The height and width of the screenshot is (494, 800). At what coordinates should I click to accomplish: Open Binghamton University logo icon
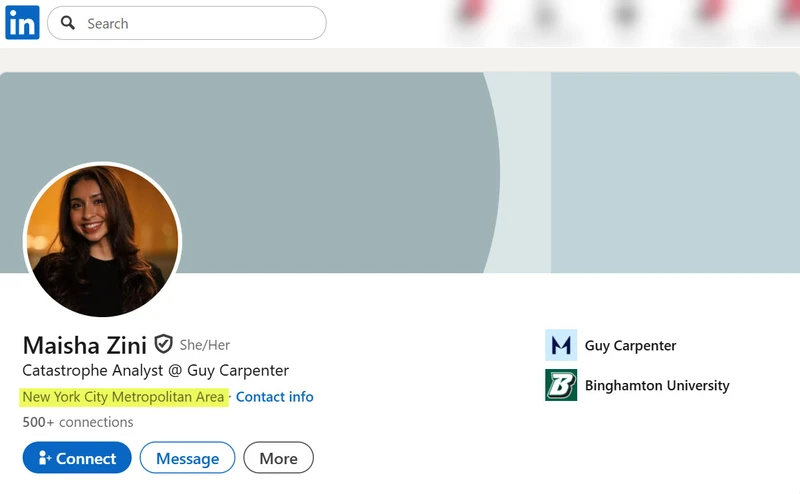tap(561, 385)
